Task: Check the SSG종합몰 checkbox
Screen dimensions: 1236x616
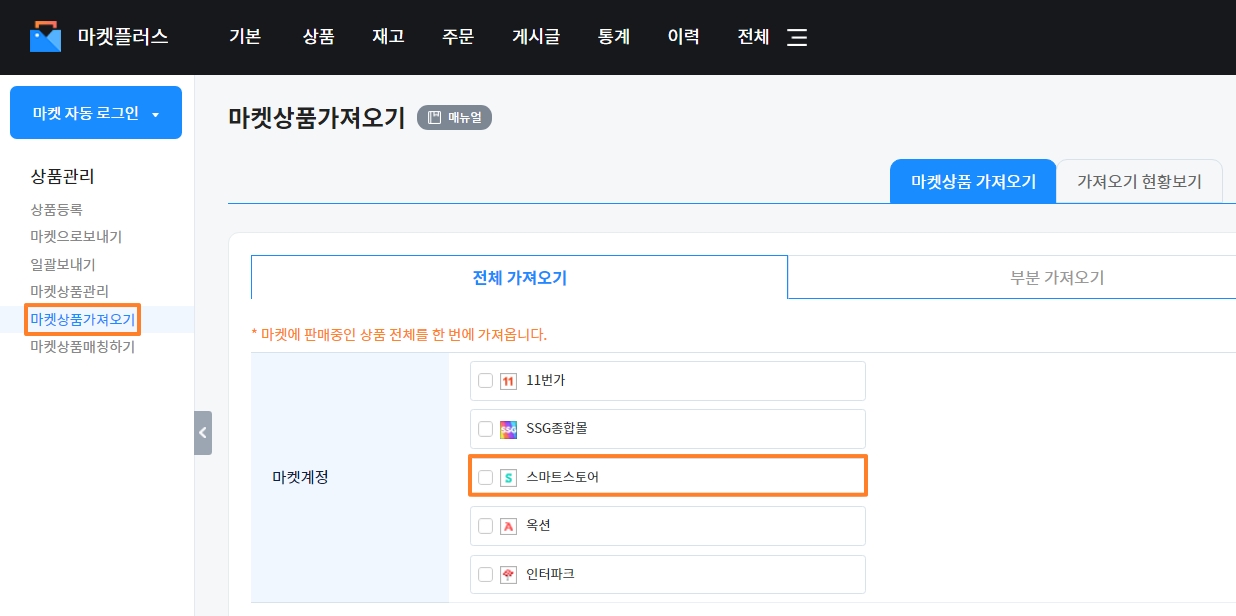Action: point(485,429)
